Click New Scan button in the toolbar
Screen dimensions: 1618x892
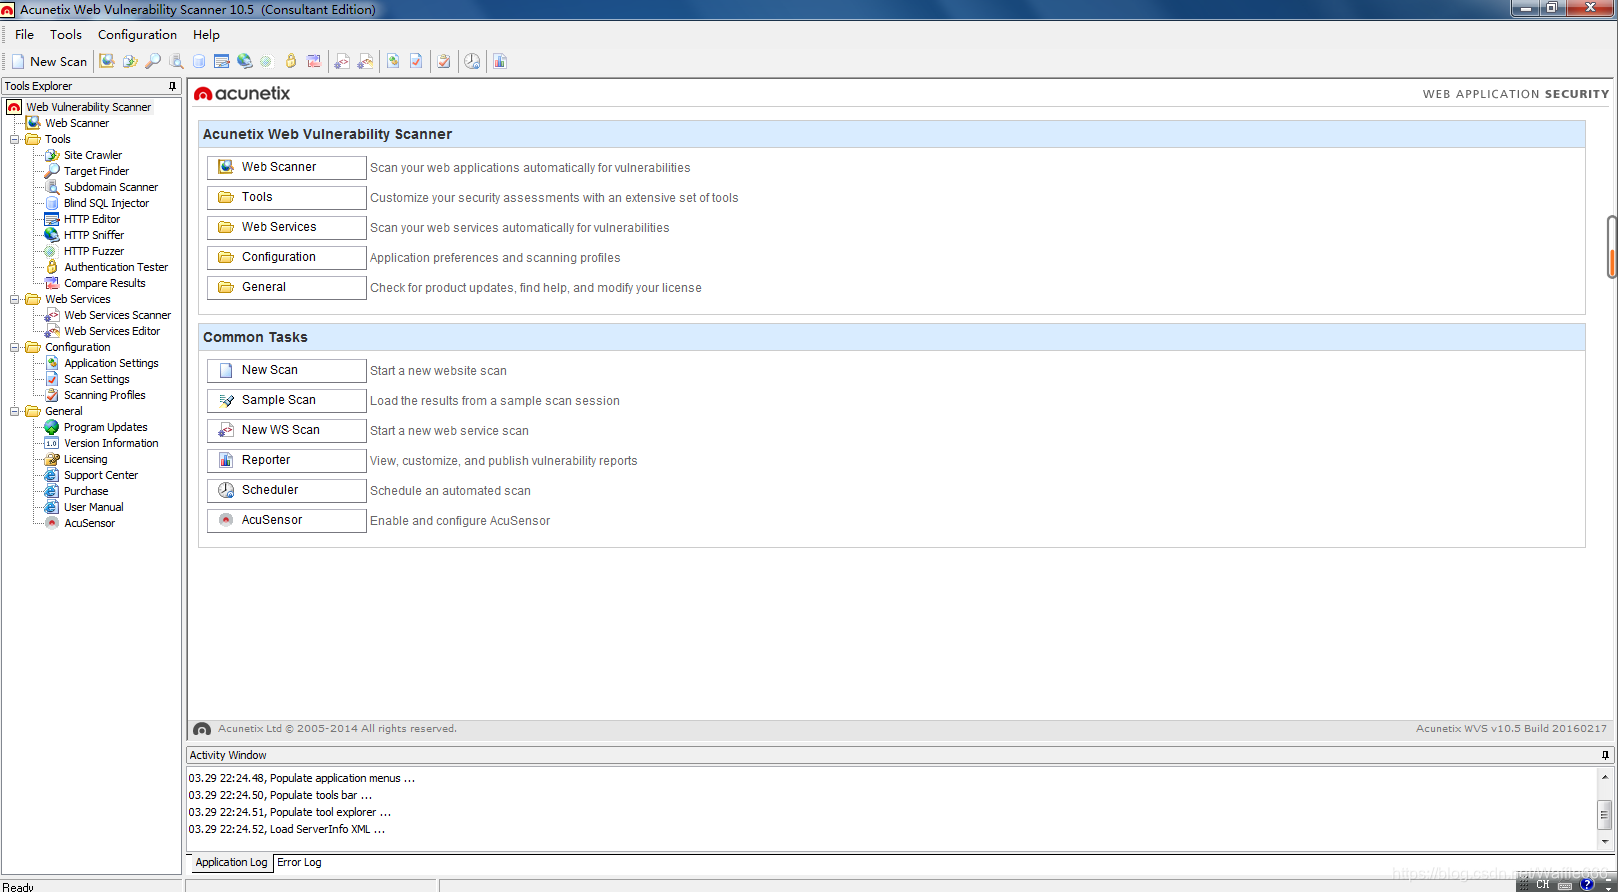pos(49,61)
